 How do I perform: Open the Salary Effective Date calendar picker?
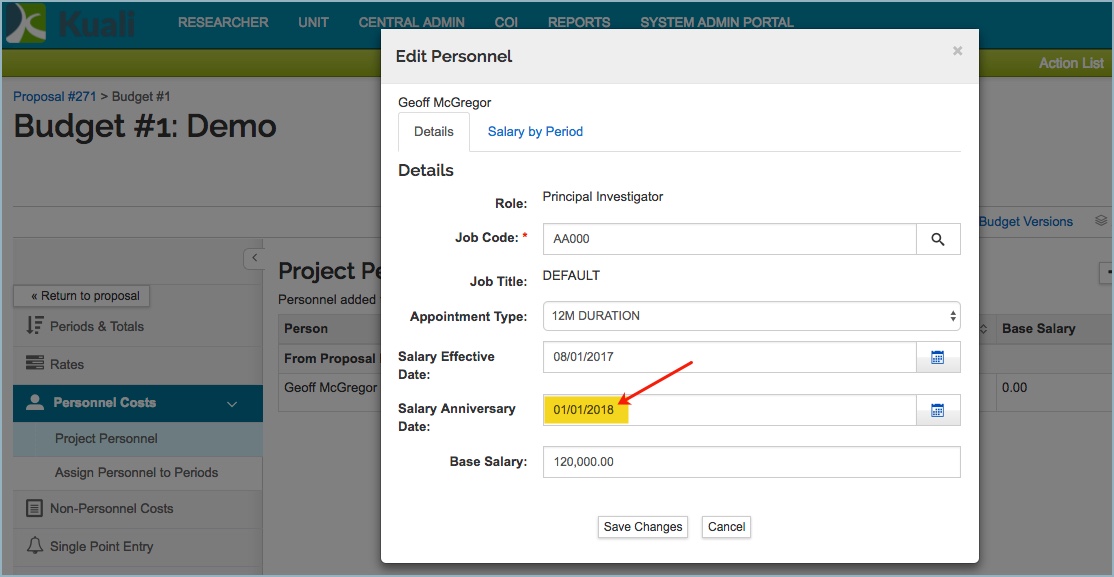pos(938,357)
